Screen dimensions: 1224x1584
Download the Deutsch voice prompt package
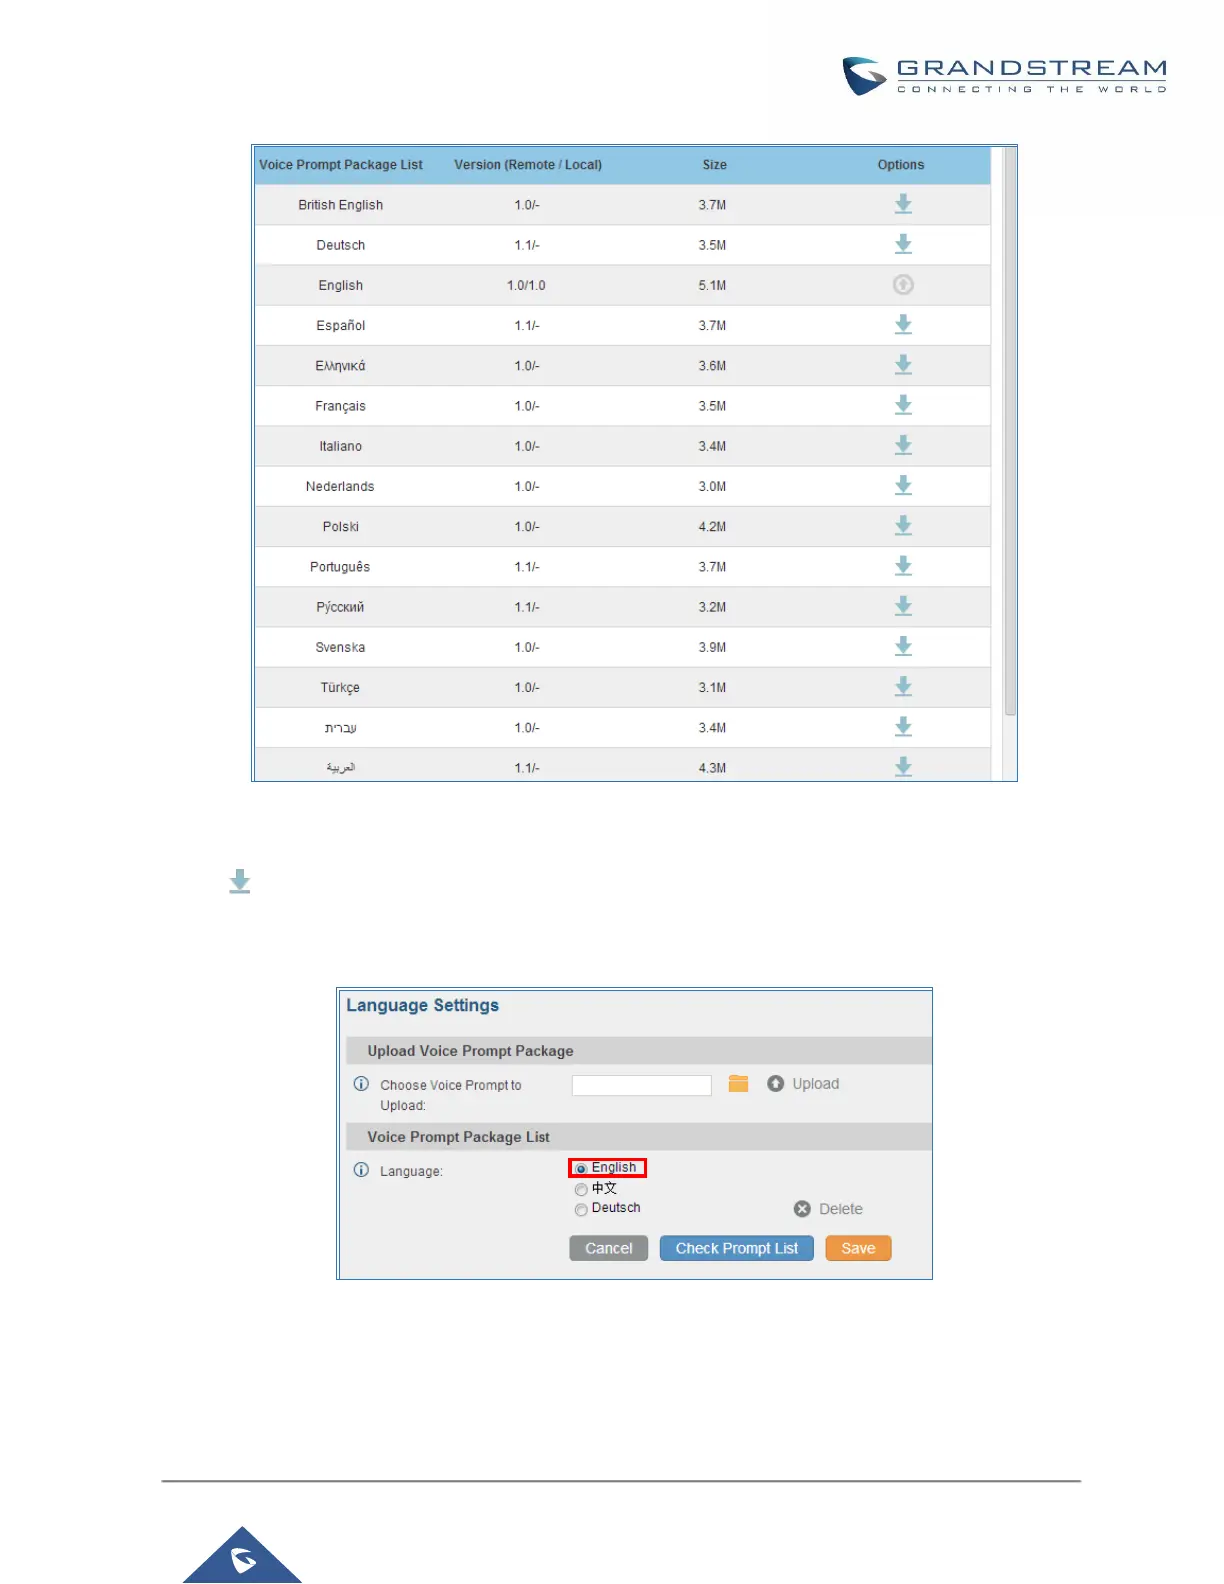pyautogui.click(x=903, y=244)
